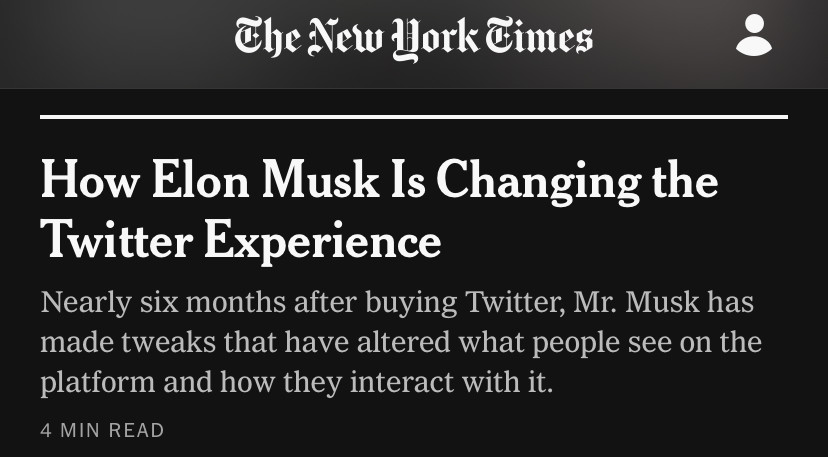Click the word "Times" in the masthead

coord(540,38)
